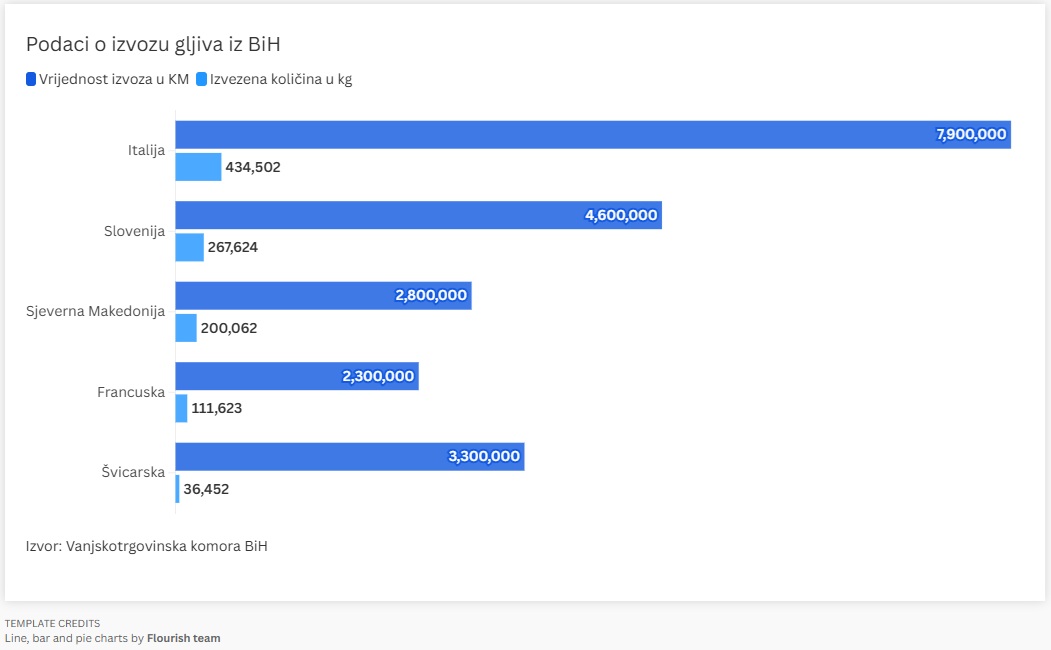Click the source note 'Izvor: Vanjskotrgovinska komora BiH'
Screen dimensions: 1051x650
point(146,546)
